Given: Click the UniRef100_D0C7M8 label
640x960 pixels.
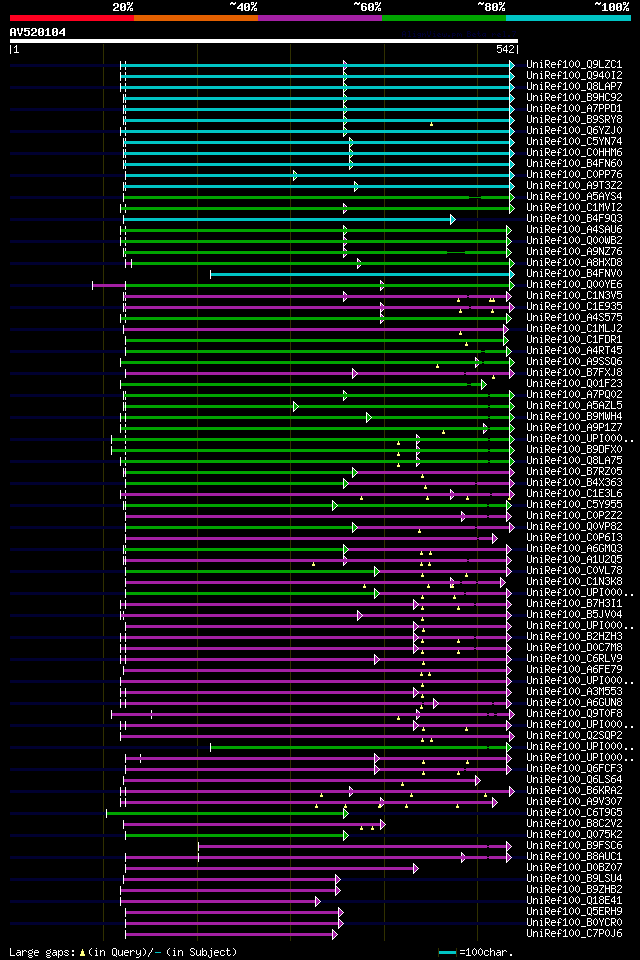Looking at the screenshot, I should (574, 648).
